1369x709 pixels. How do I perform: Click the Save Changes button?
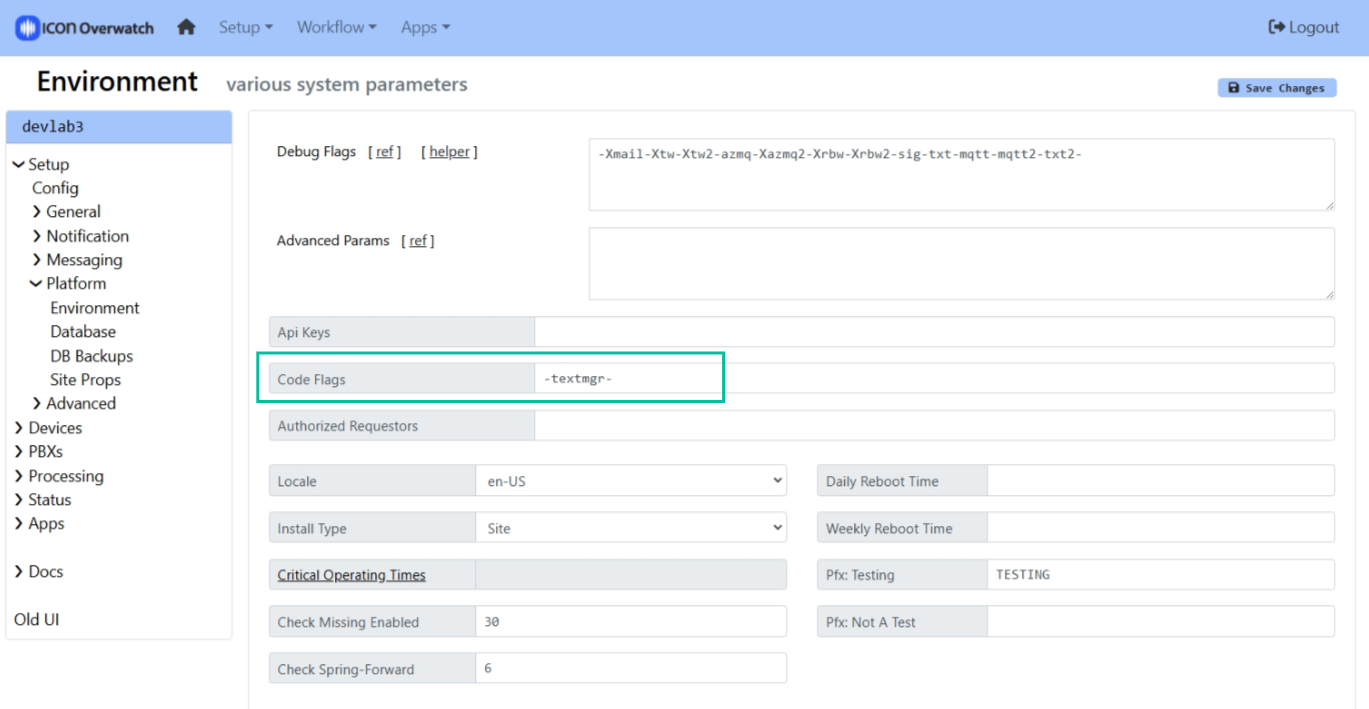pos(1277,88)
